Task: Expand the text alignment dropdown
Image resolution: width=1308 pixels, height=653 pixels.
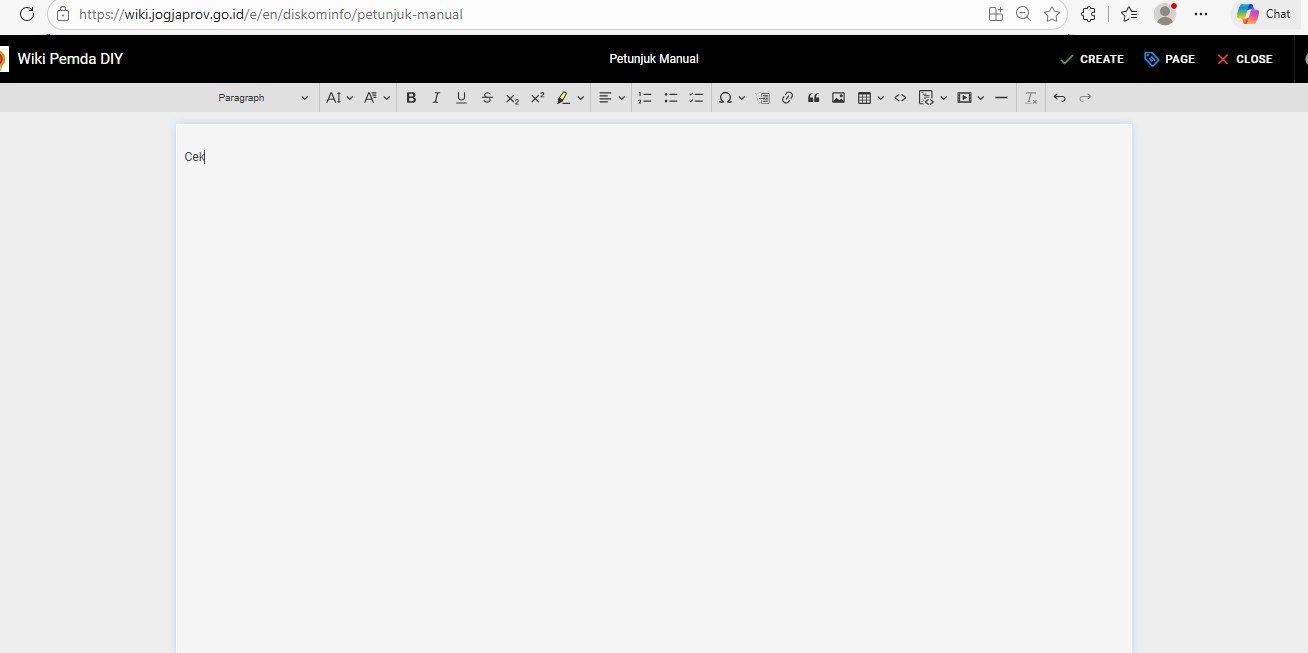Action: pyautogui.click(x=612, y=98)
